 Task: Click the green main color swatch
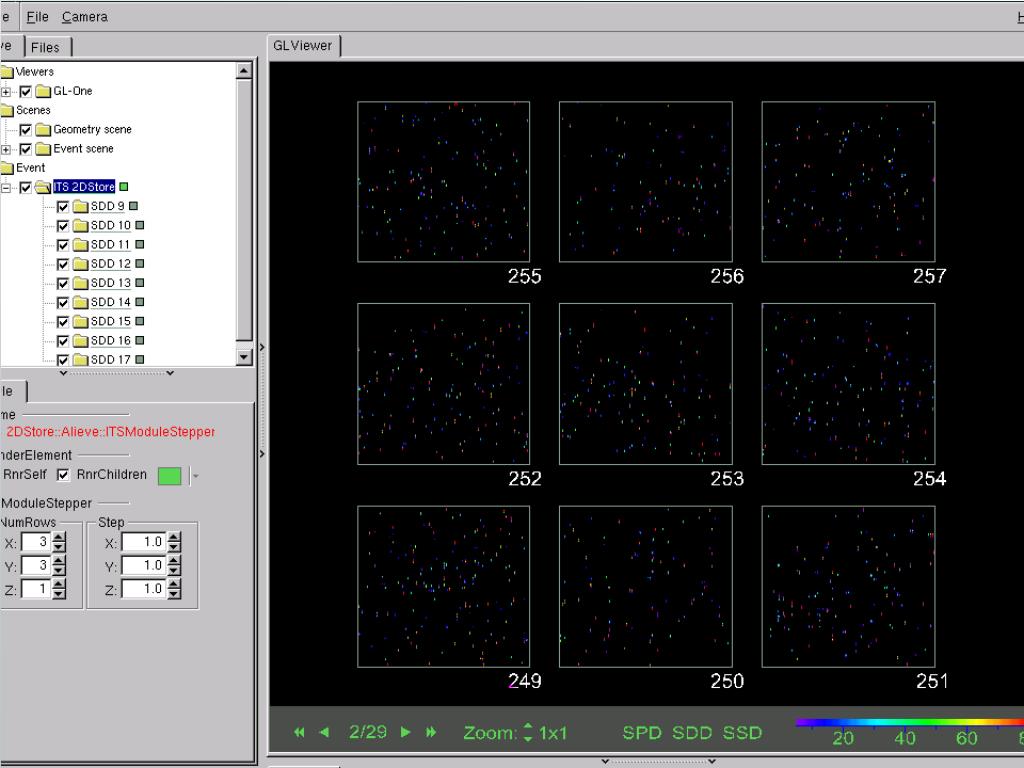pyautogui.click(x=170, y=476)
